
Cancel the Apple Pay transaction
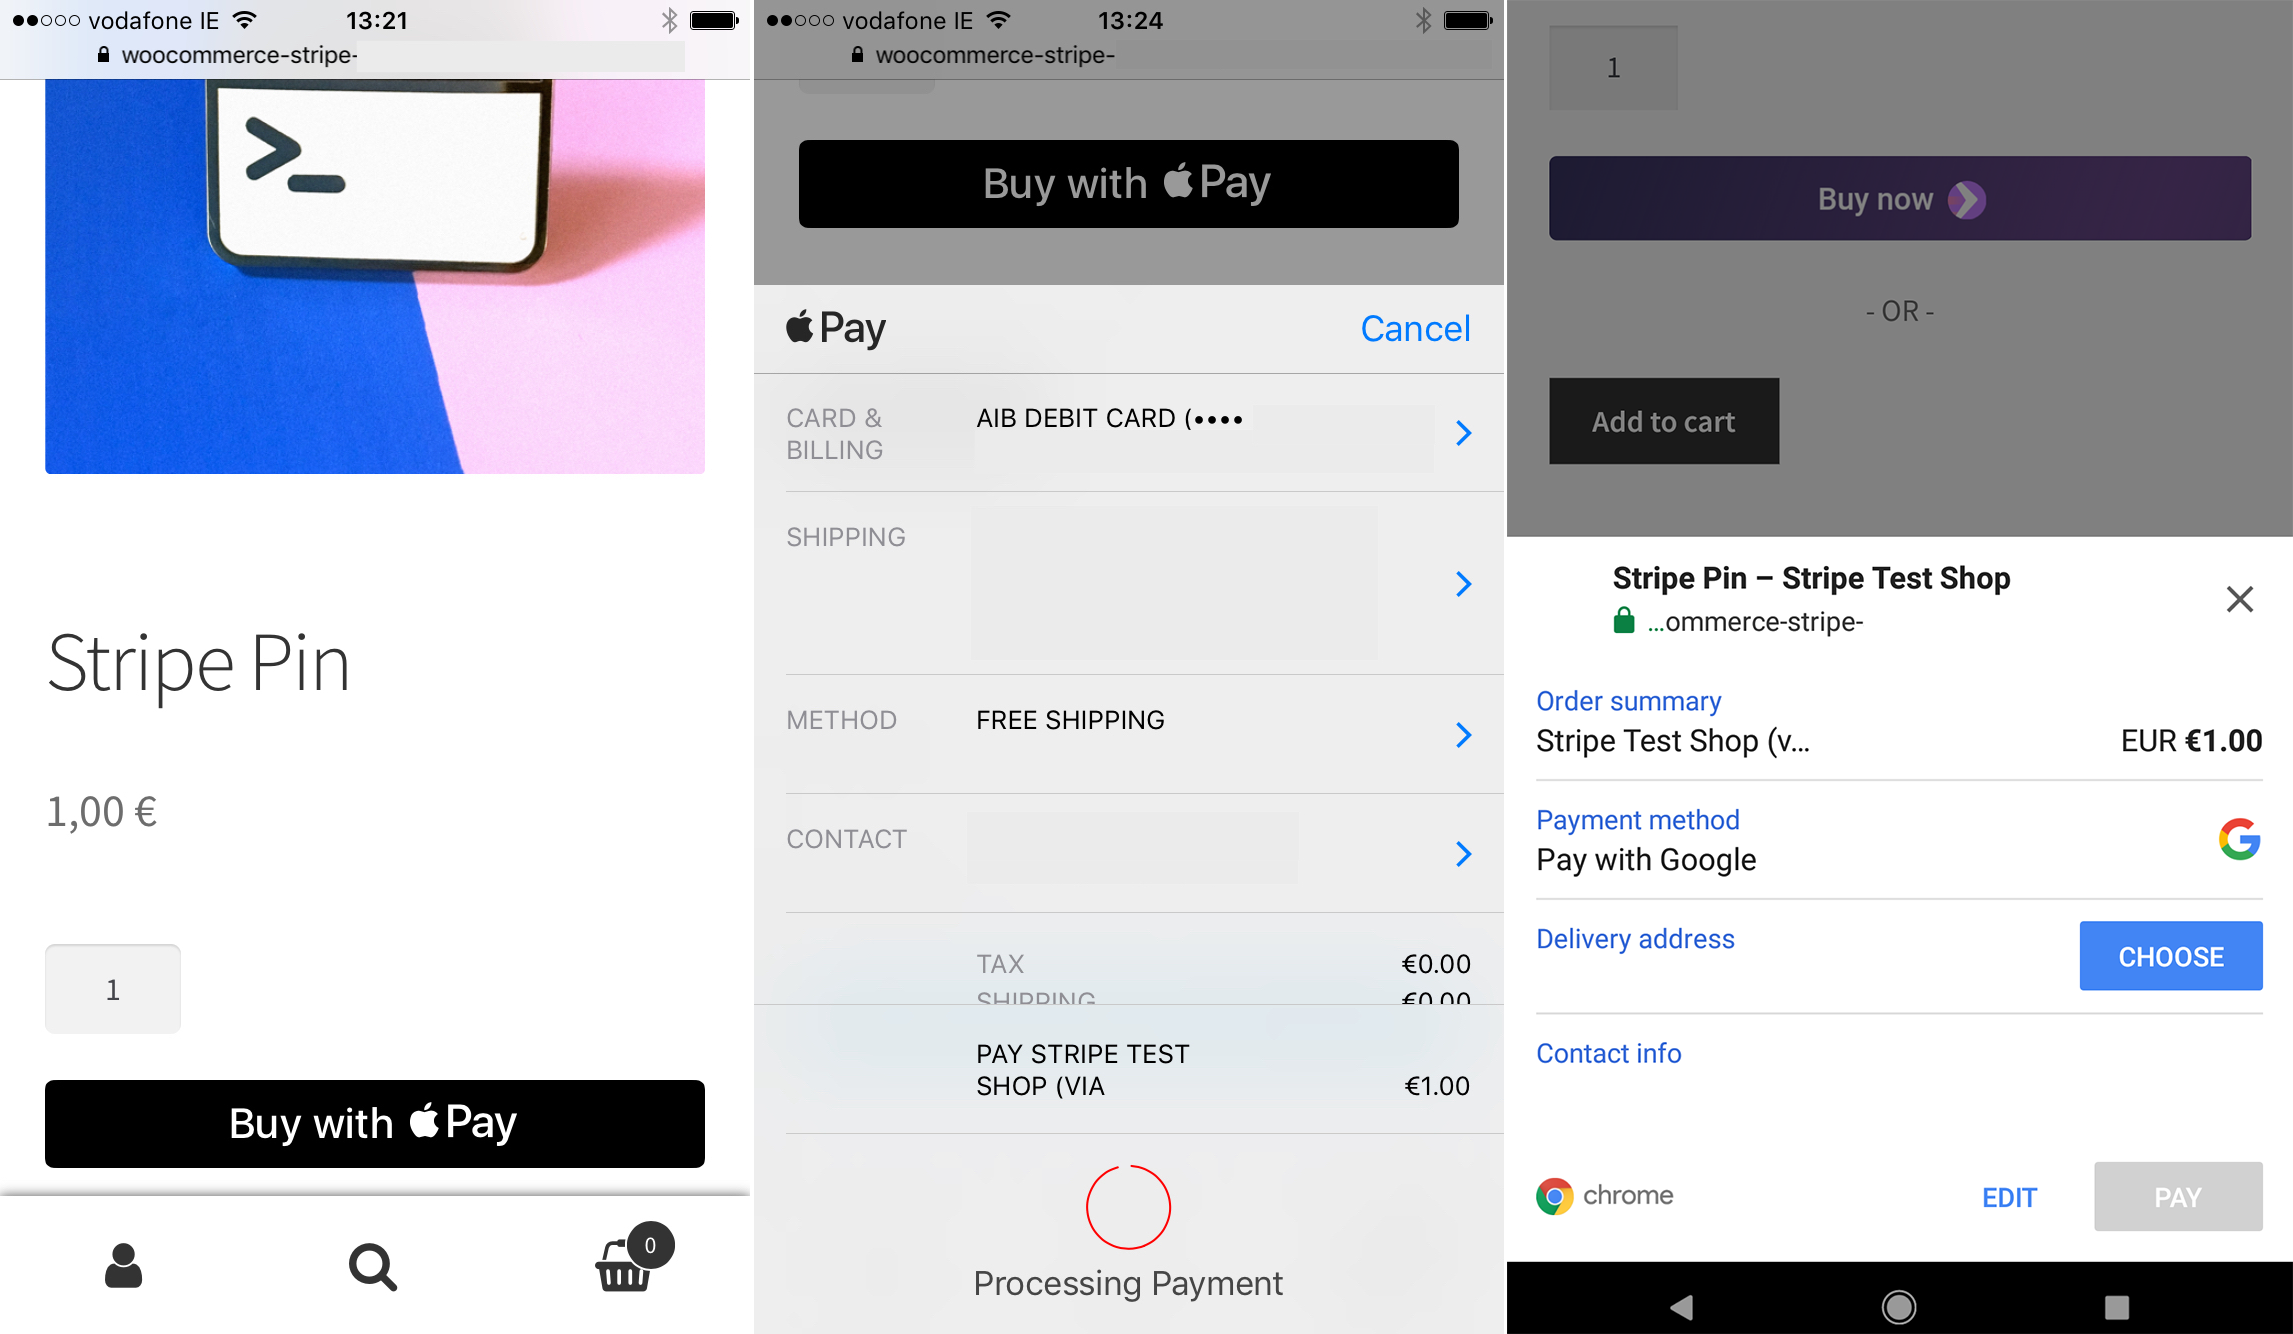click(1413, 329)
